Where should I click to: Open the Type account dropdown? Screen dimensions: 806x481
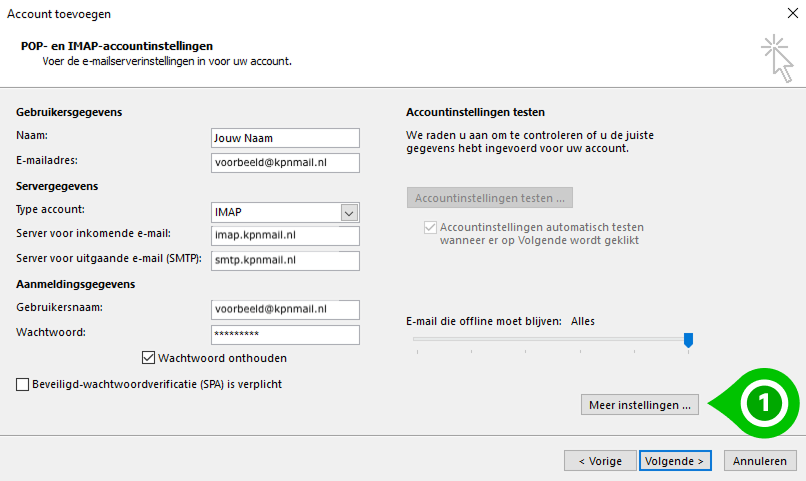click(349, 212)
